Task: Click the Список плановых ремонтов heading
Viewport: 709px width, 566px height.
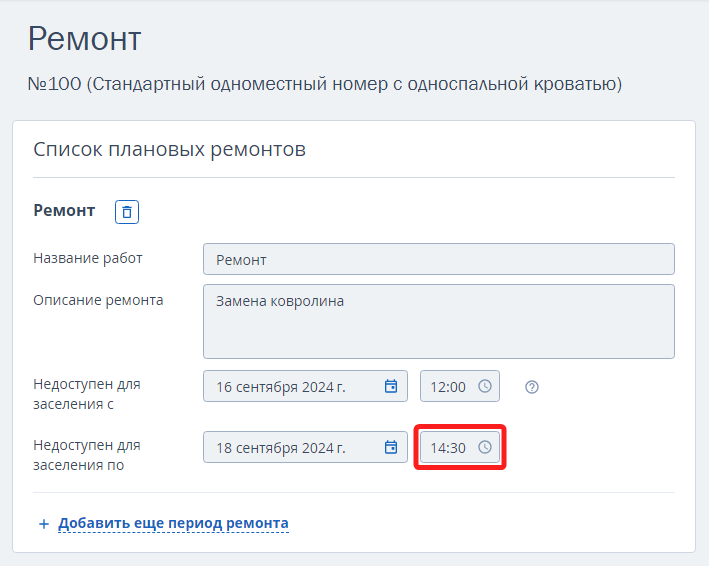Action: coord(170,149)
